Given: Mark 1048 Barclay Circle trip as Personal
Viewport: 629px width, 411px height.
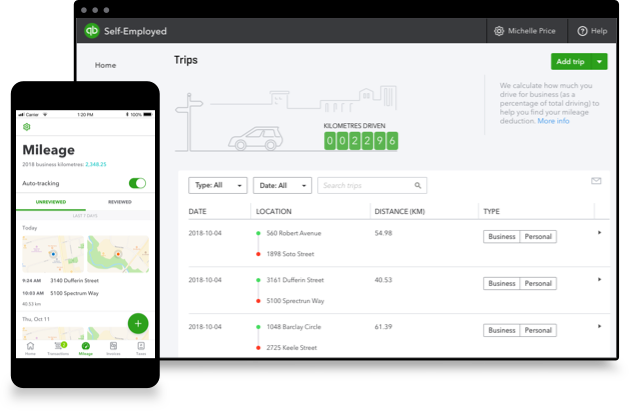Looking at the screenshot, I should point(538,330).
